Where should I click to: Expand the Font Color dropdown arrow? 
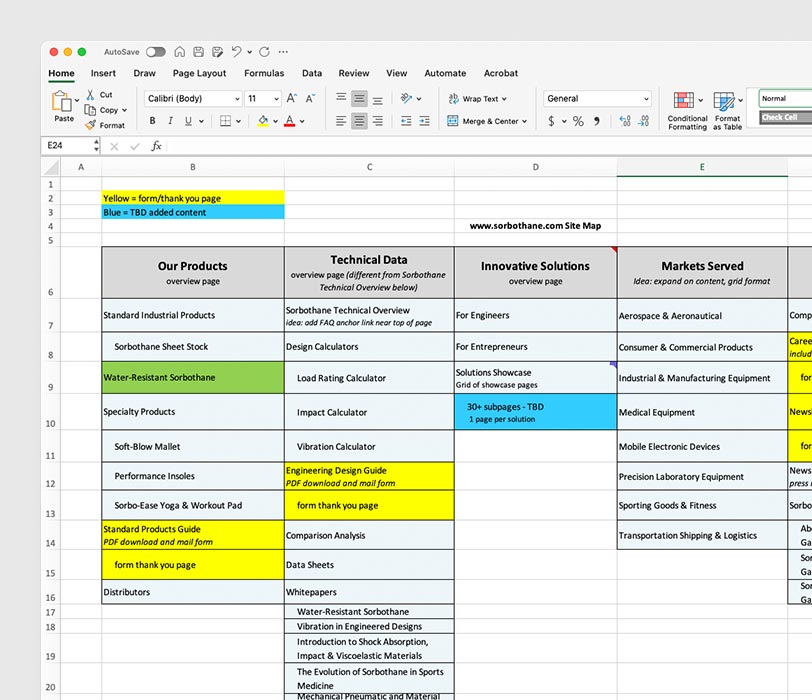pyautogui.click(x=302, y=121)
